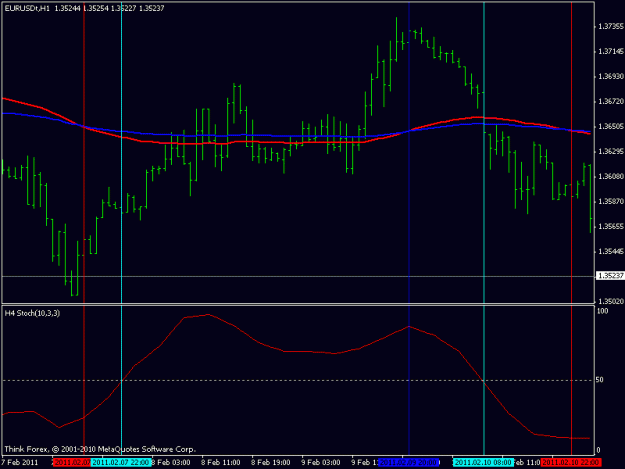Click price scale value 1.36505
625x469 pixels.
click(611, 127)
